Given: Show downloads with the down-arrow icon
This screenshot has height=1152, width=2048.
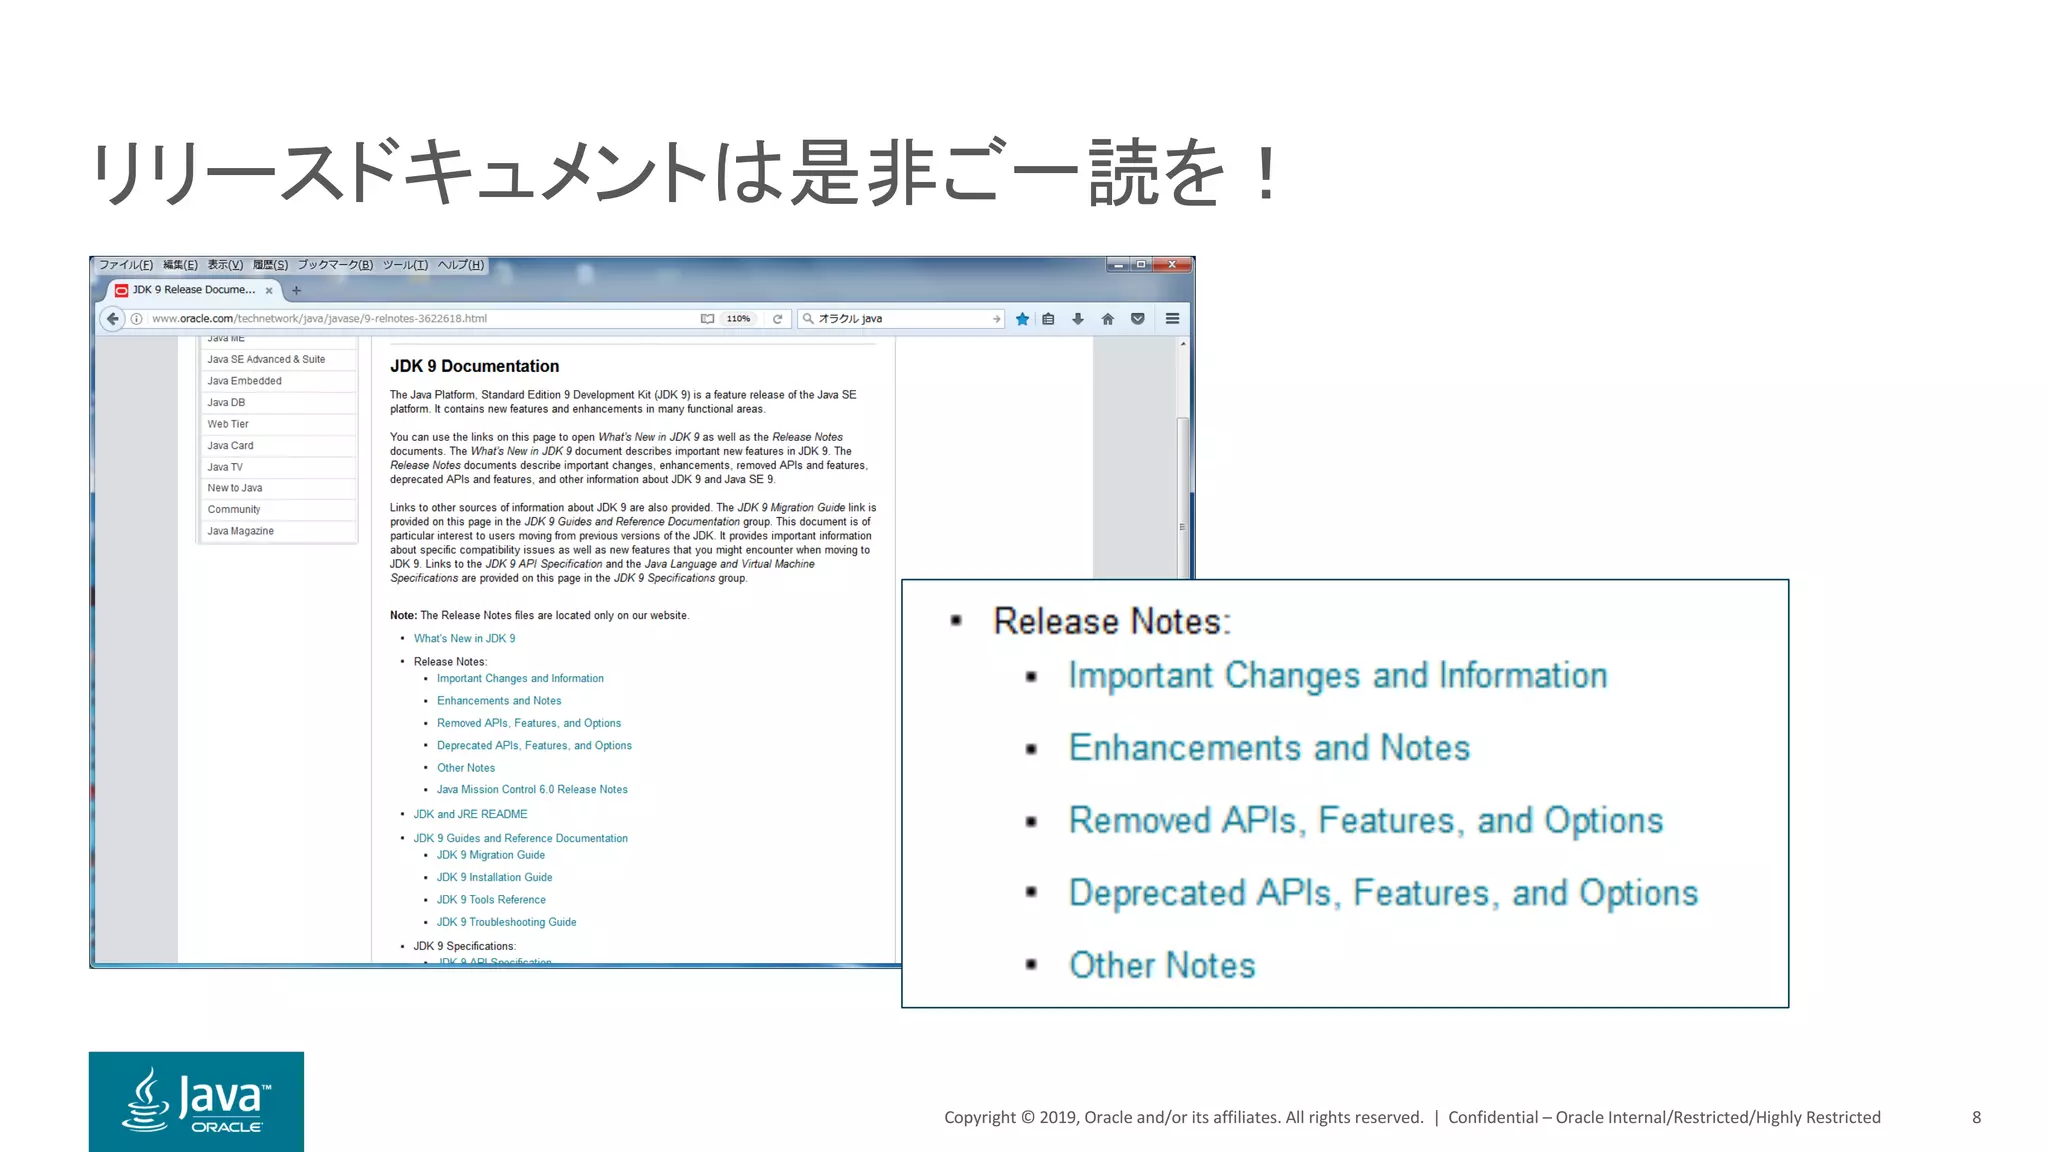Looking at the screenshot, I should tap(1078, 319).
